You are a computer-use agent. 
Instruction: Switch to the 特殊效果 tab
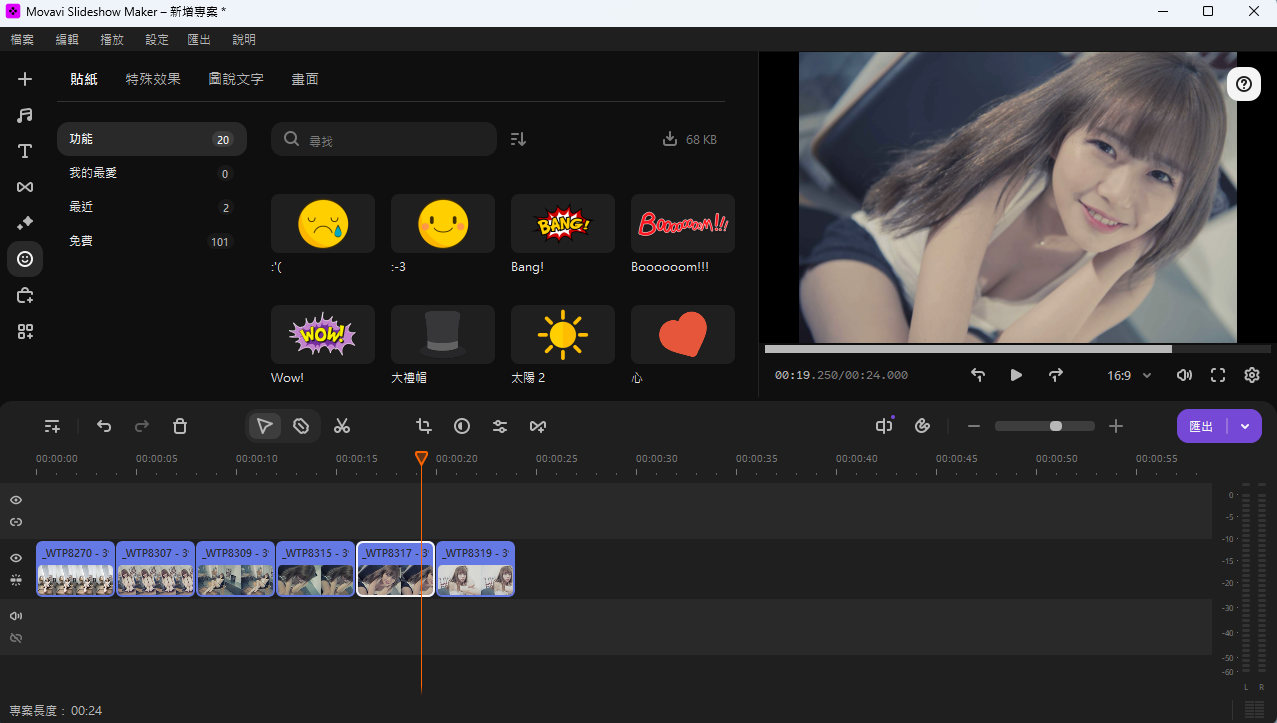click(x=153, y=79)
